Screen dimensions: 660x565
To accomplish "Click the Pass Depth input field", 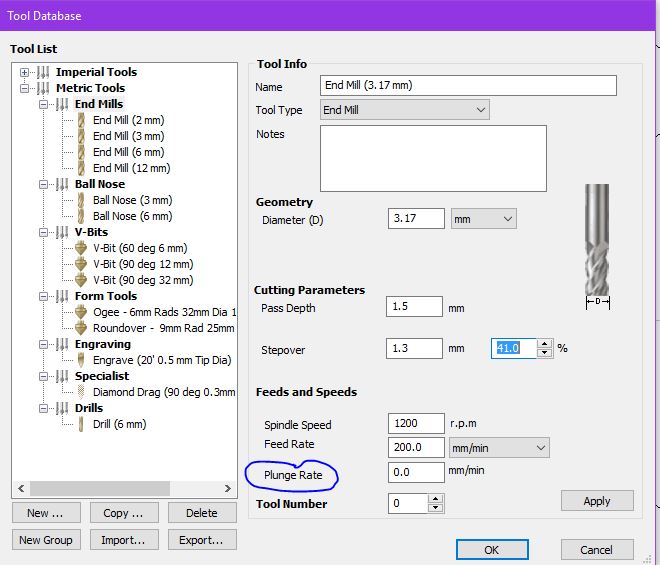I will point(414,306).
